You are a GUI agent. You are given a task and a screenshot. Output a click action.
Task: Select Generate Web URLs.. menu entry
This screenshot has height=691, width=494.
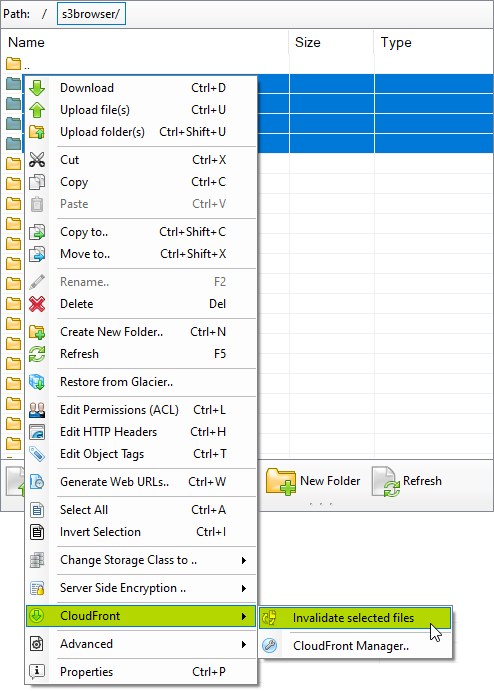[141, 482]
